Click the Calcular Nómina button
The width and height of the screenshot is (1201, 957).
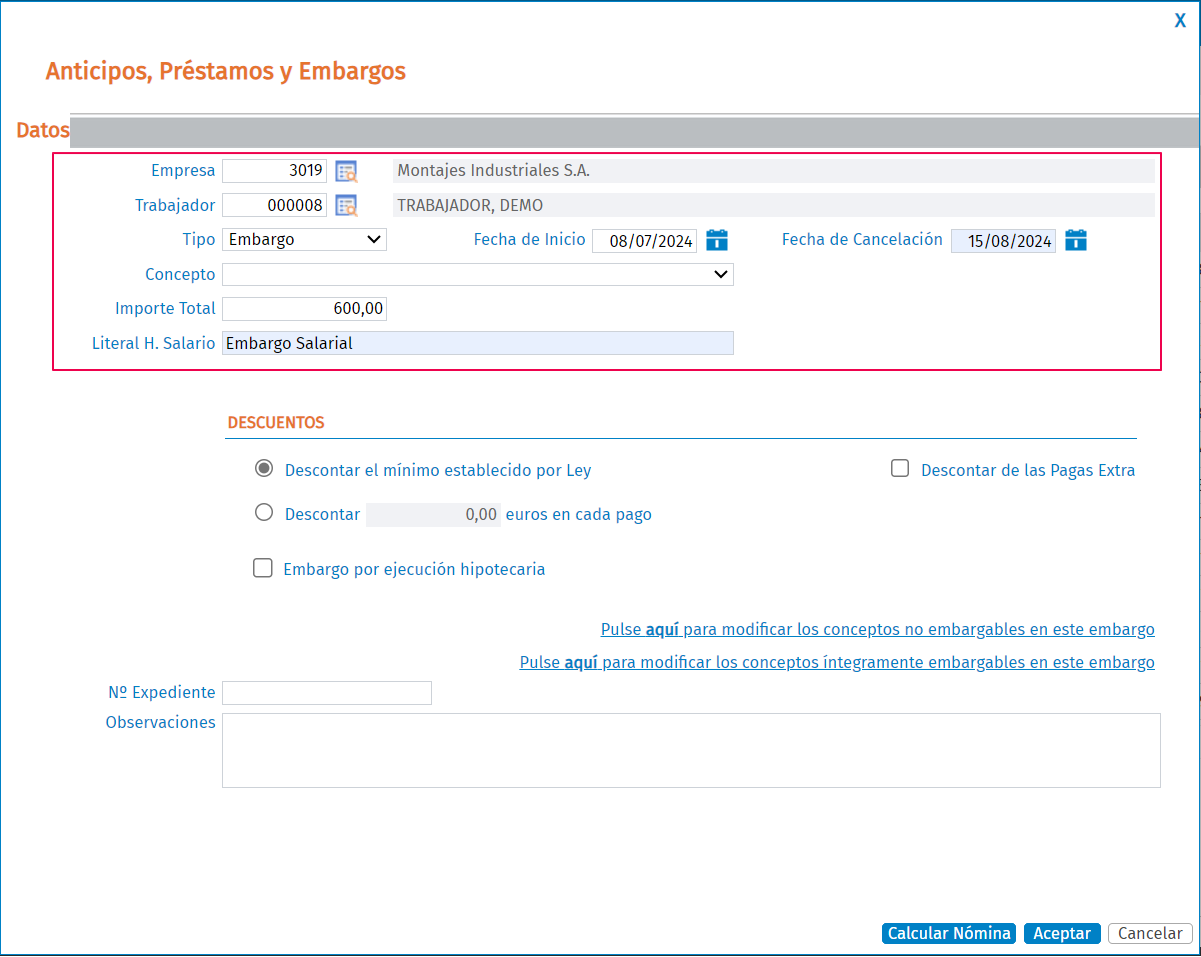coord(949,933)
